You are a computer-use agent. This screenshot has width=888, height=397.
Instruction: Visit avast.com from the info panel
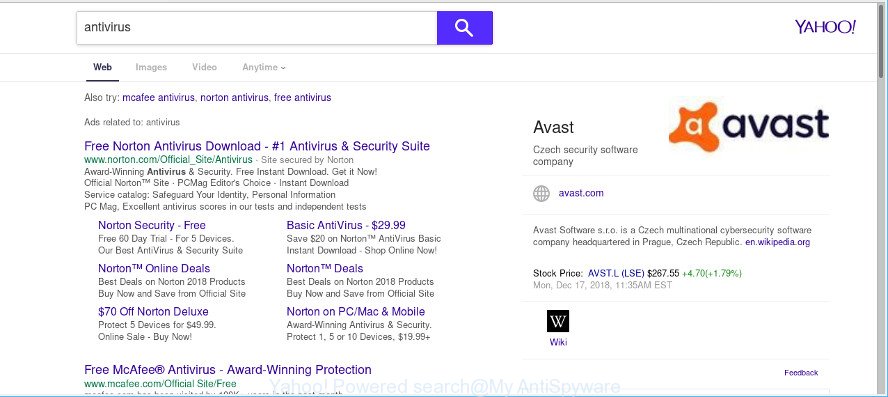581,193
